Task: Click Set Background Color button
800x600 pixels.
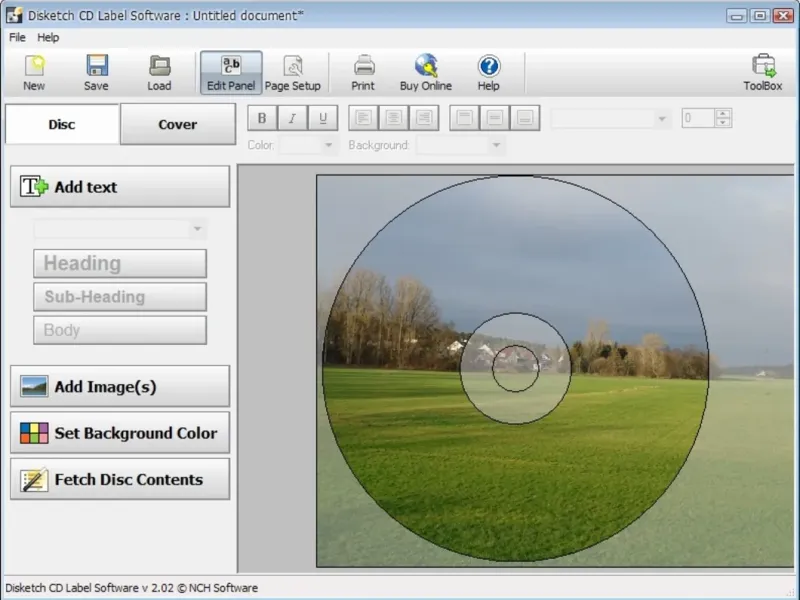Action: 120,433
